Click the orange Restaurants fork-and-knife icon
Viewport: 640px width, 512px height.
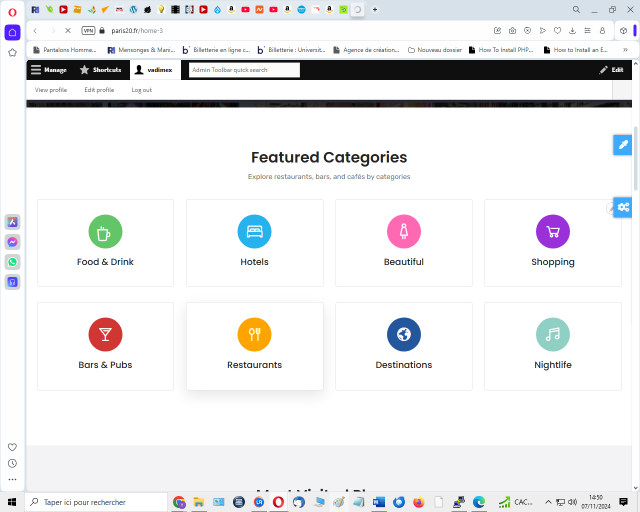(x=254, y=335)
